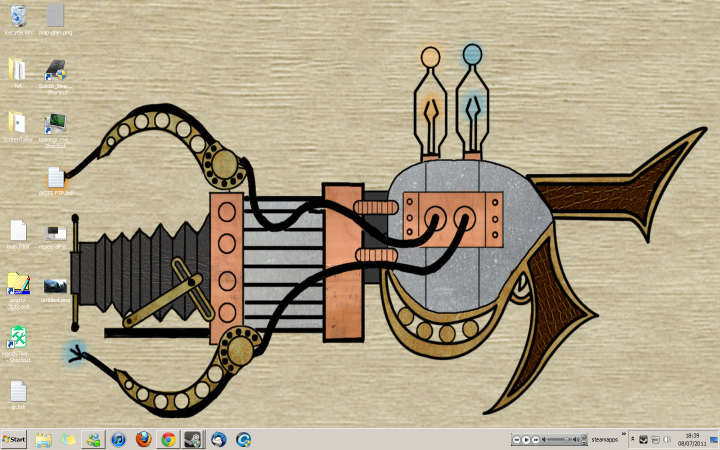
Task: Open the ScreenTaker folder on desktop
Action: click(18, 124)
